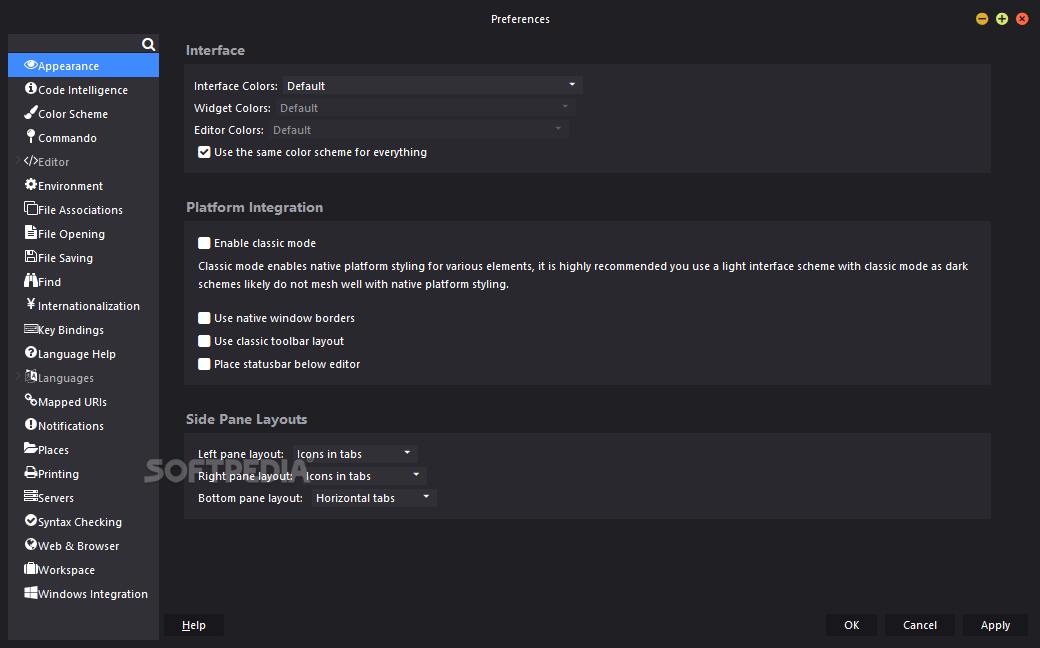Click the Printing printer icon
1040x648 pixels.
click(29, 473)
